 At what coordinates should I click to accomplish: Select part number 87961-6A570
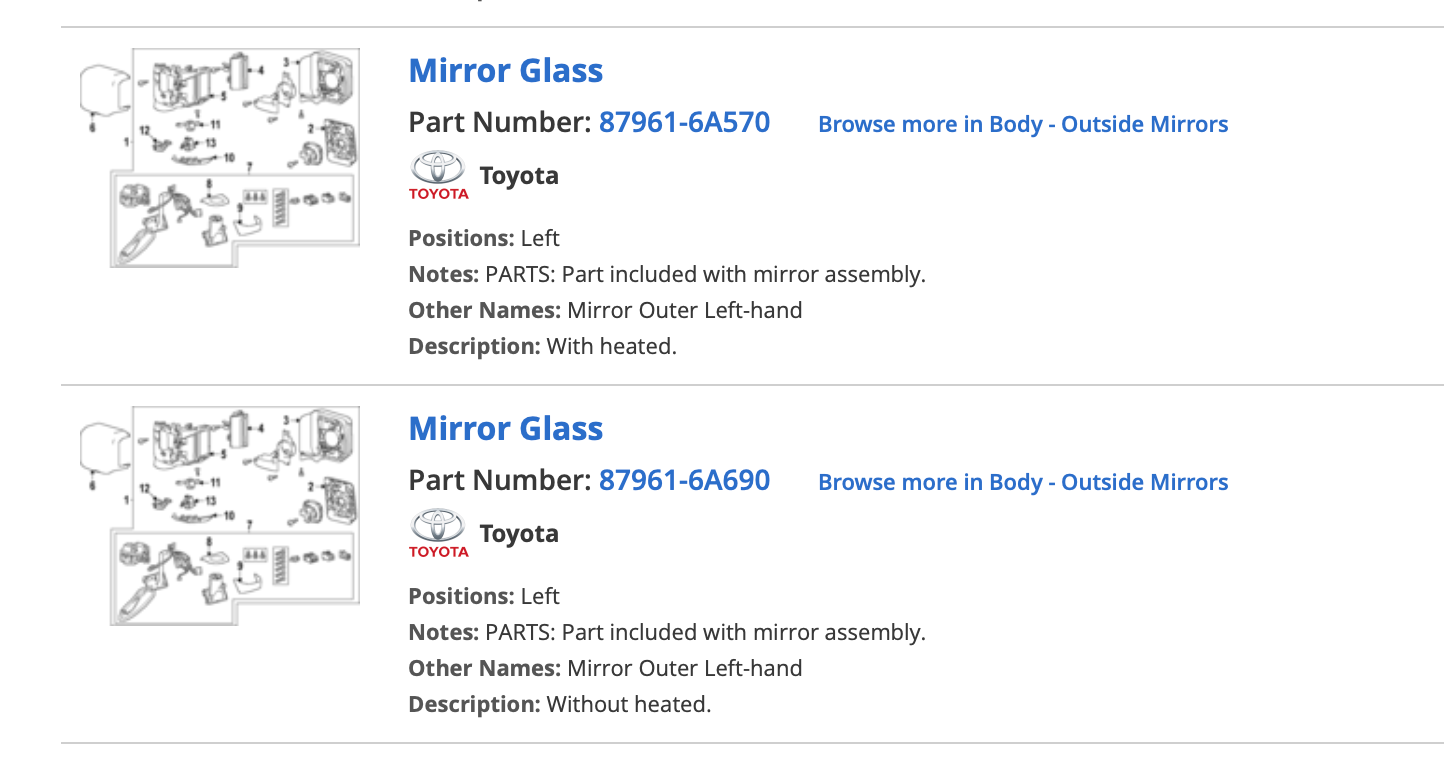pyautogui.click(x=684, y=122)
